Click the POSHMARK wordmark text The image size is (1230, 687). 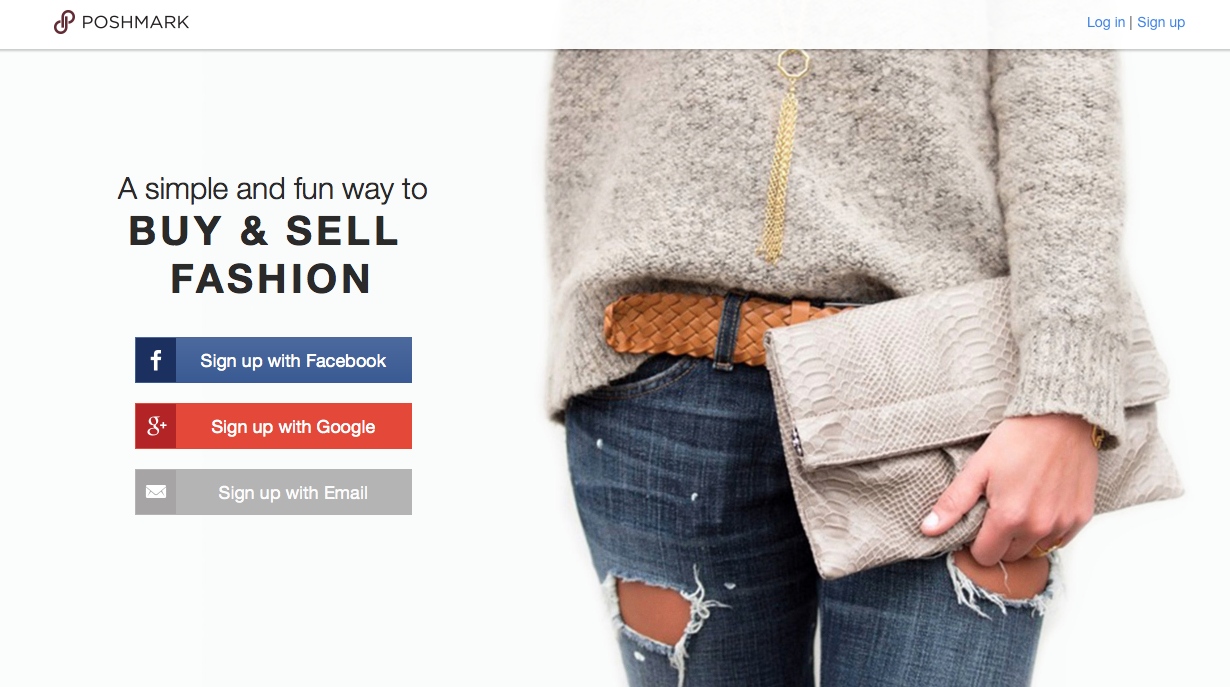coord(135,22)
